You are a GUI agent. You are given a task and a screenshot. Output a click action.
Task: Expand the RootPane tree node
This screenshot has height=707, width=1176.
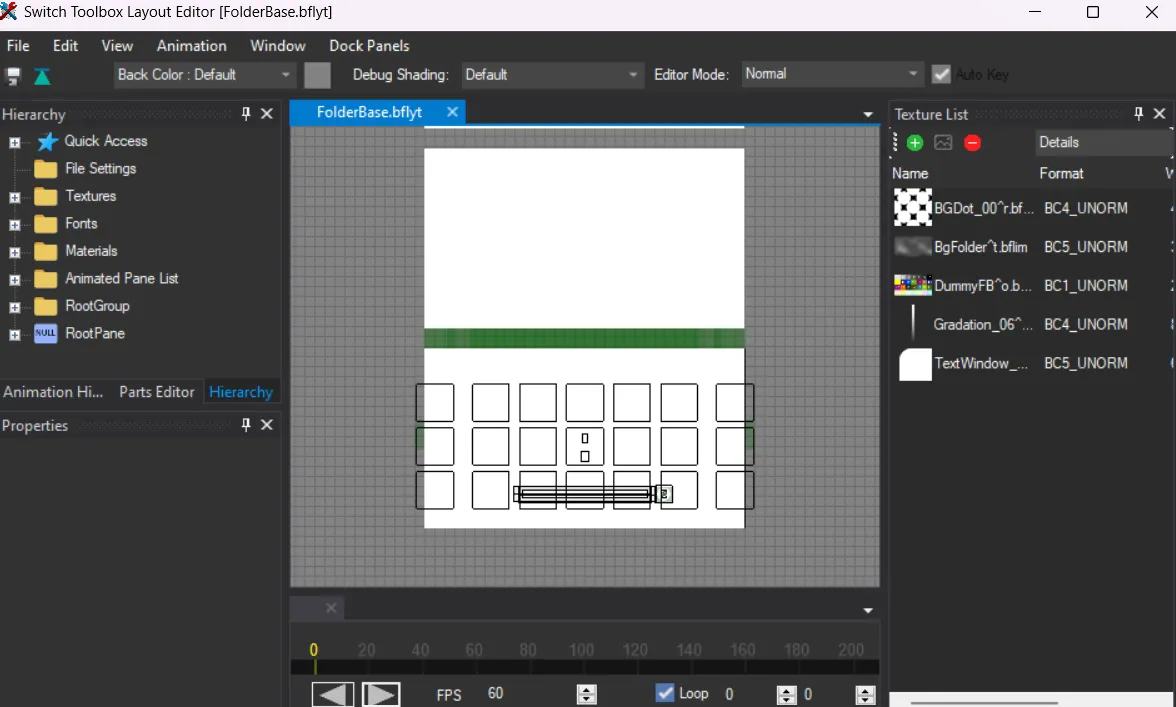[x=15, y=334]
